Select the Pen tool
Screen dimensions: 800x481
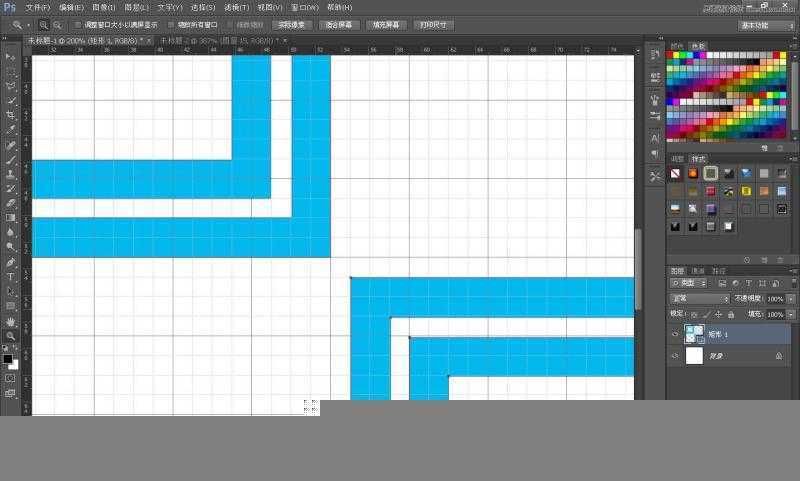tap(10, 262)
